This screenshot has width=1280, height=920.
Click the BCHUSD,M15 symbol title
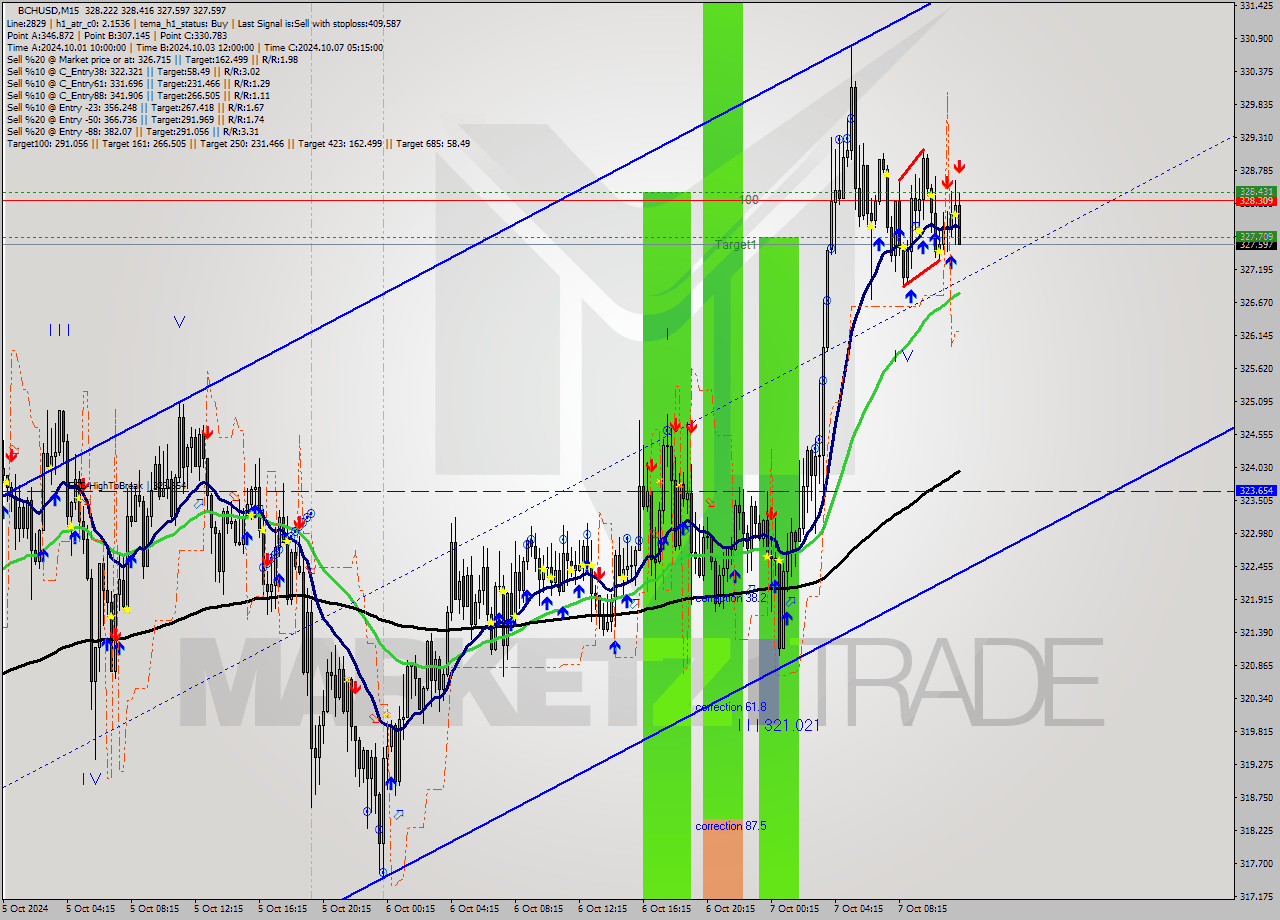[49, 11]
